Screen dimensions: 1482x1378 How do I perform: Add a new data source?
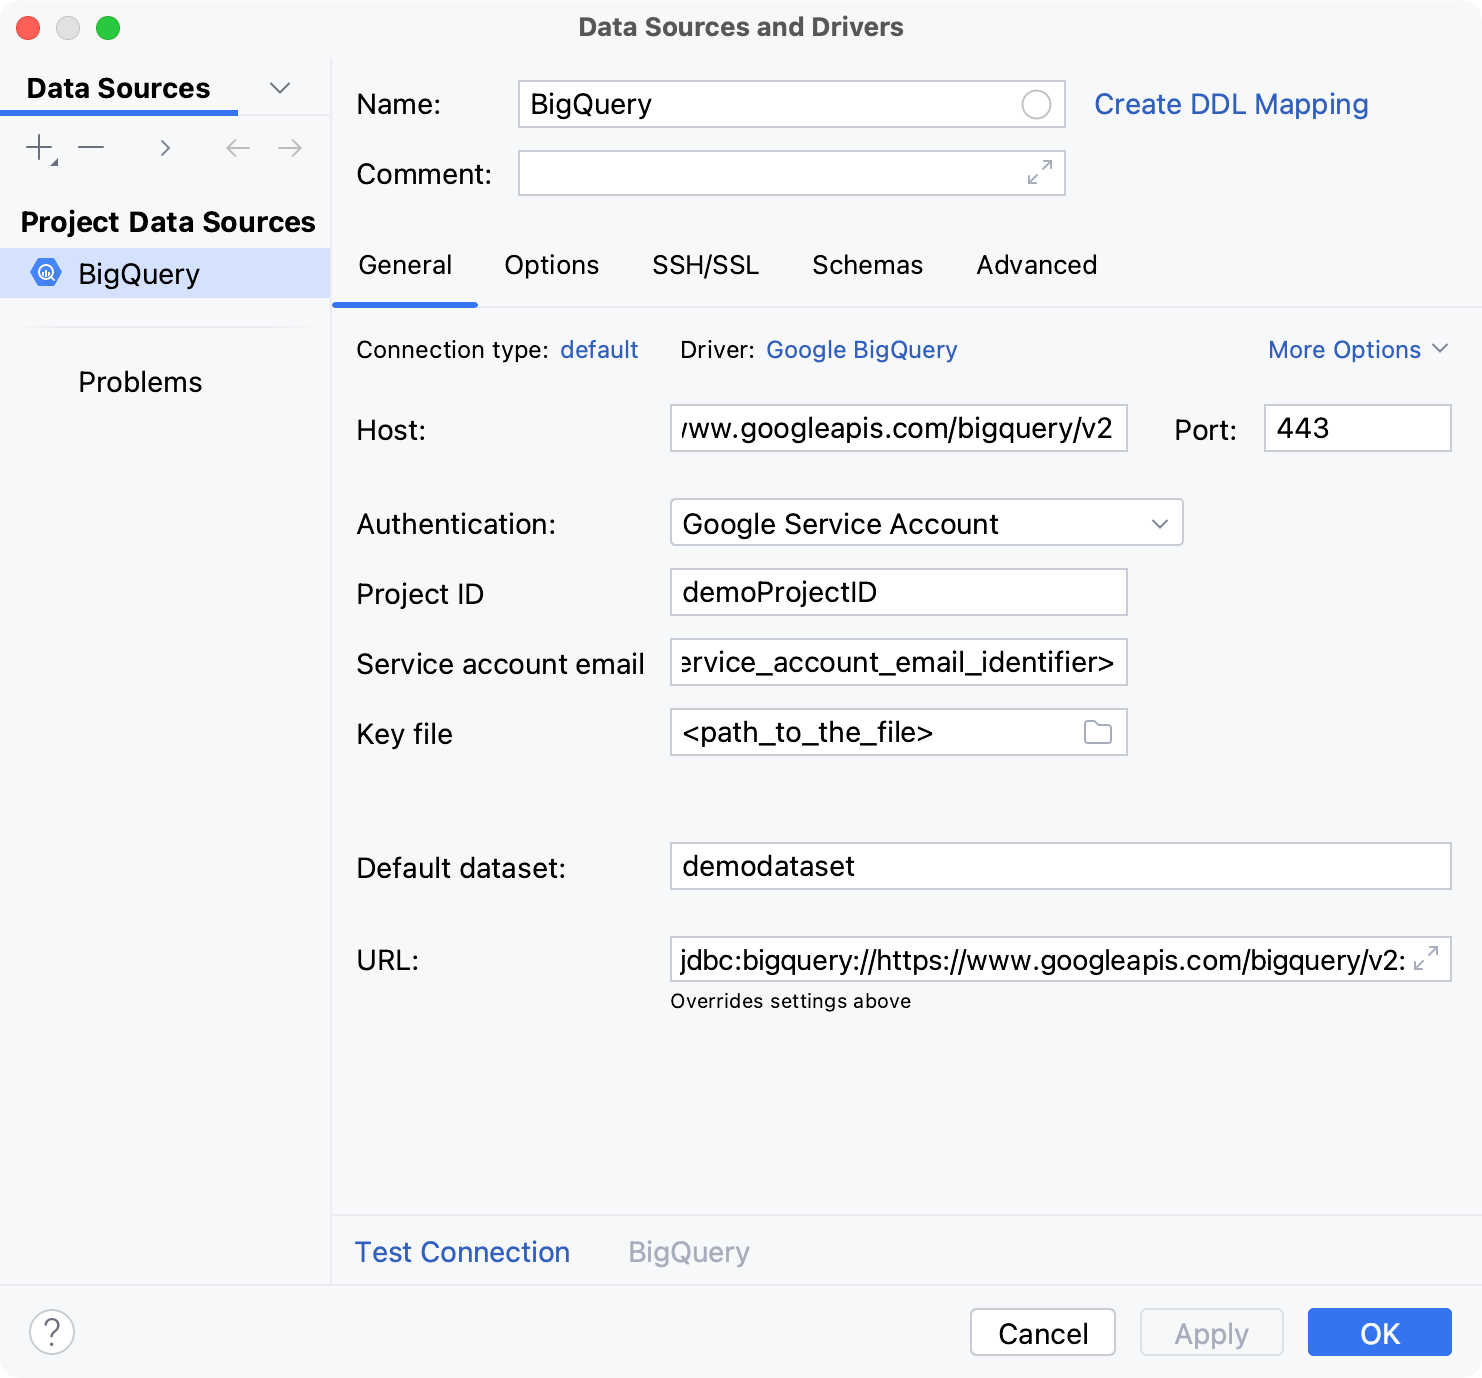coord(38,147)
